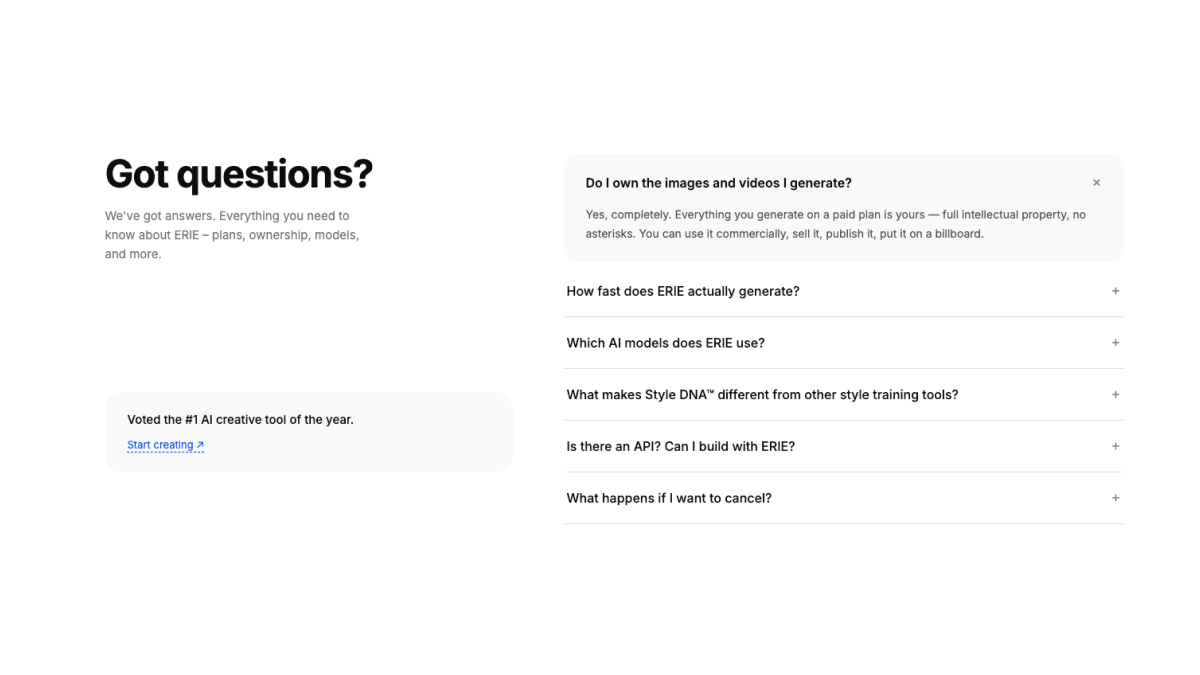Click the plus icon on the cancel question
Image resolution: width=1200 pixels, height=675 pixels.
tap(1115, 497)
